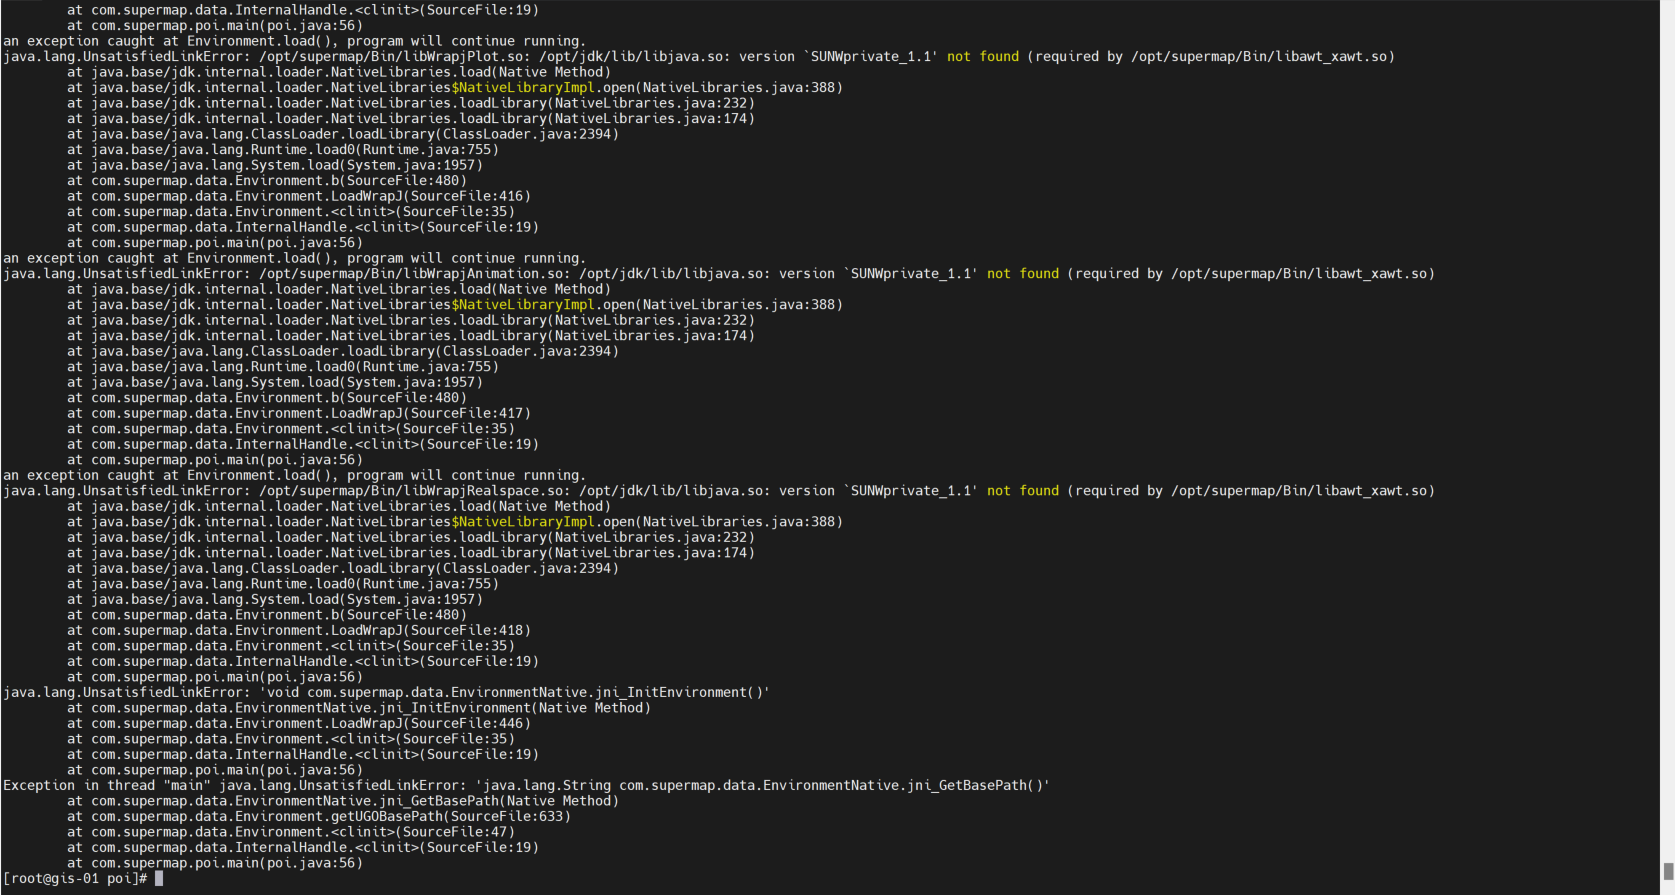Click the getUGOBasePath(SourceFile:633) stack frame

click(319, 816)
